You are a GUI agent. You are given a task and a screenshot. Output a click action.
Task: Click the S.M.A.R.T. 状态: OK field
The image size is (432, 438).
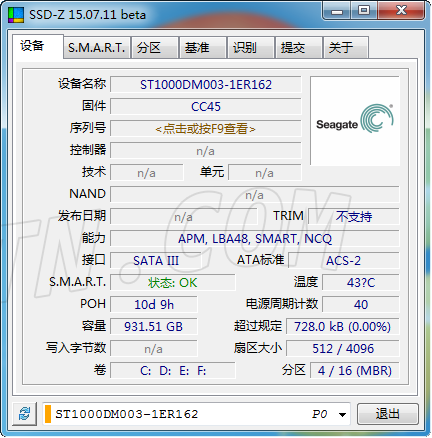coord(173,283)
